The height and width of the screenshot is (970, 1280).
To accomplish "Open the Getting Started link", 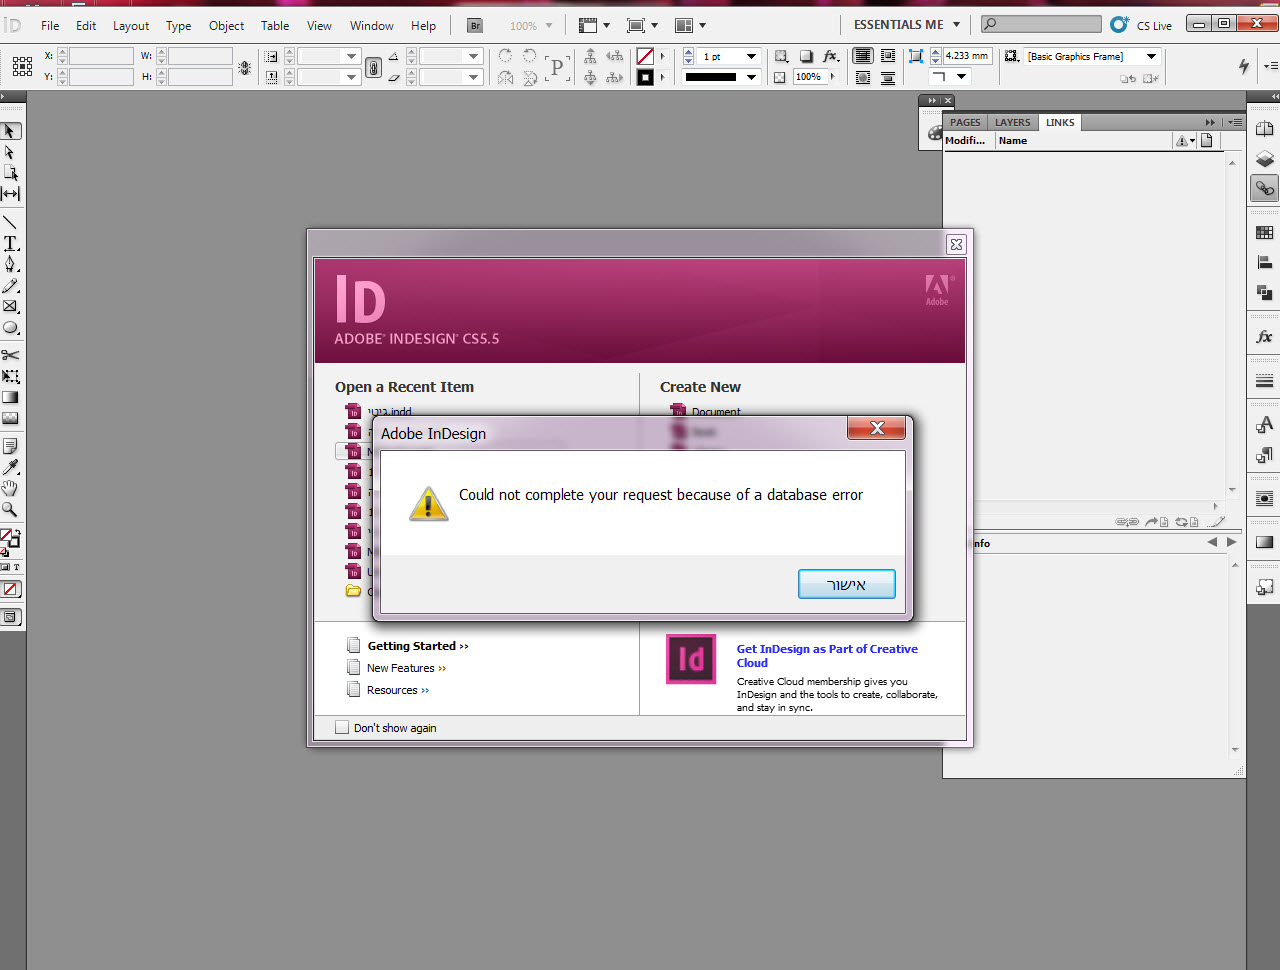I will [x=418, y=646].
